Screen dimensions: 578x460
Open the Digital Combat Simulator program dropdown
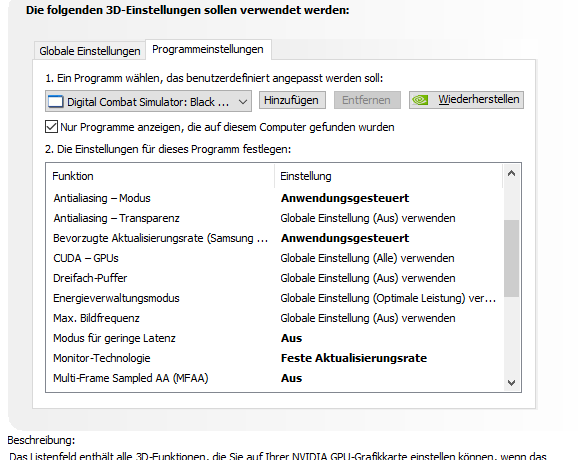148,101
